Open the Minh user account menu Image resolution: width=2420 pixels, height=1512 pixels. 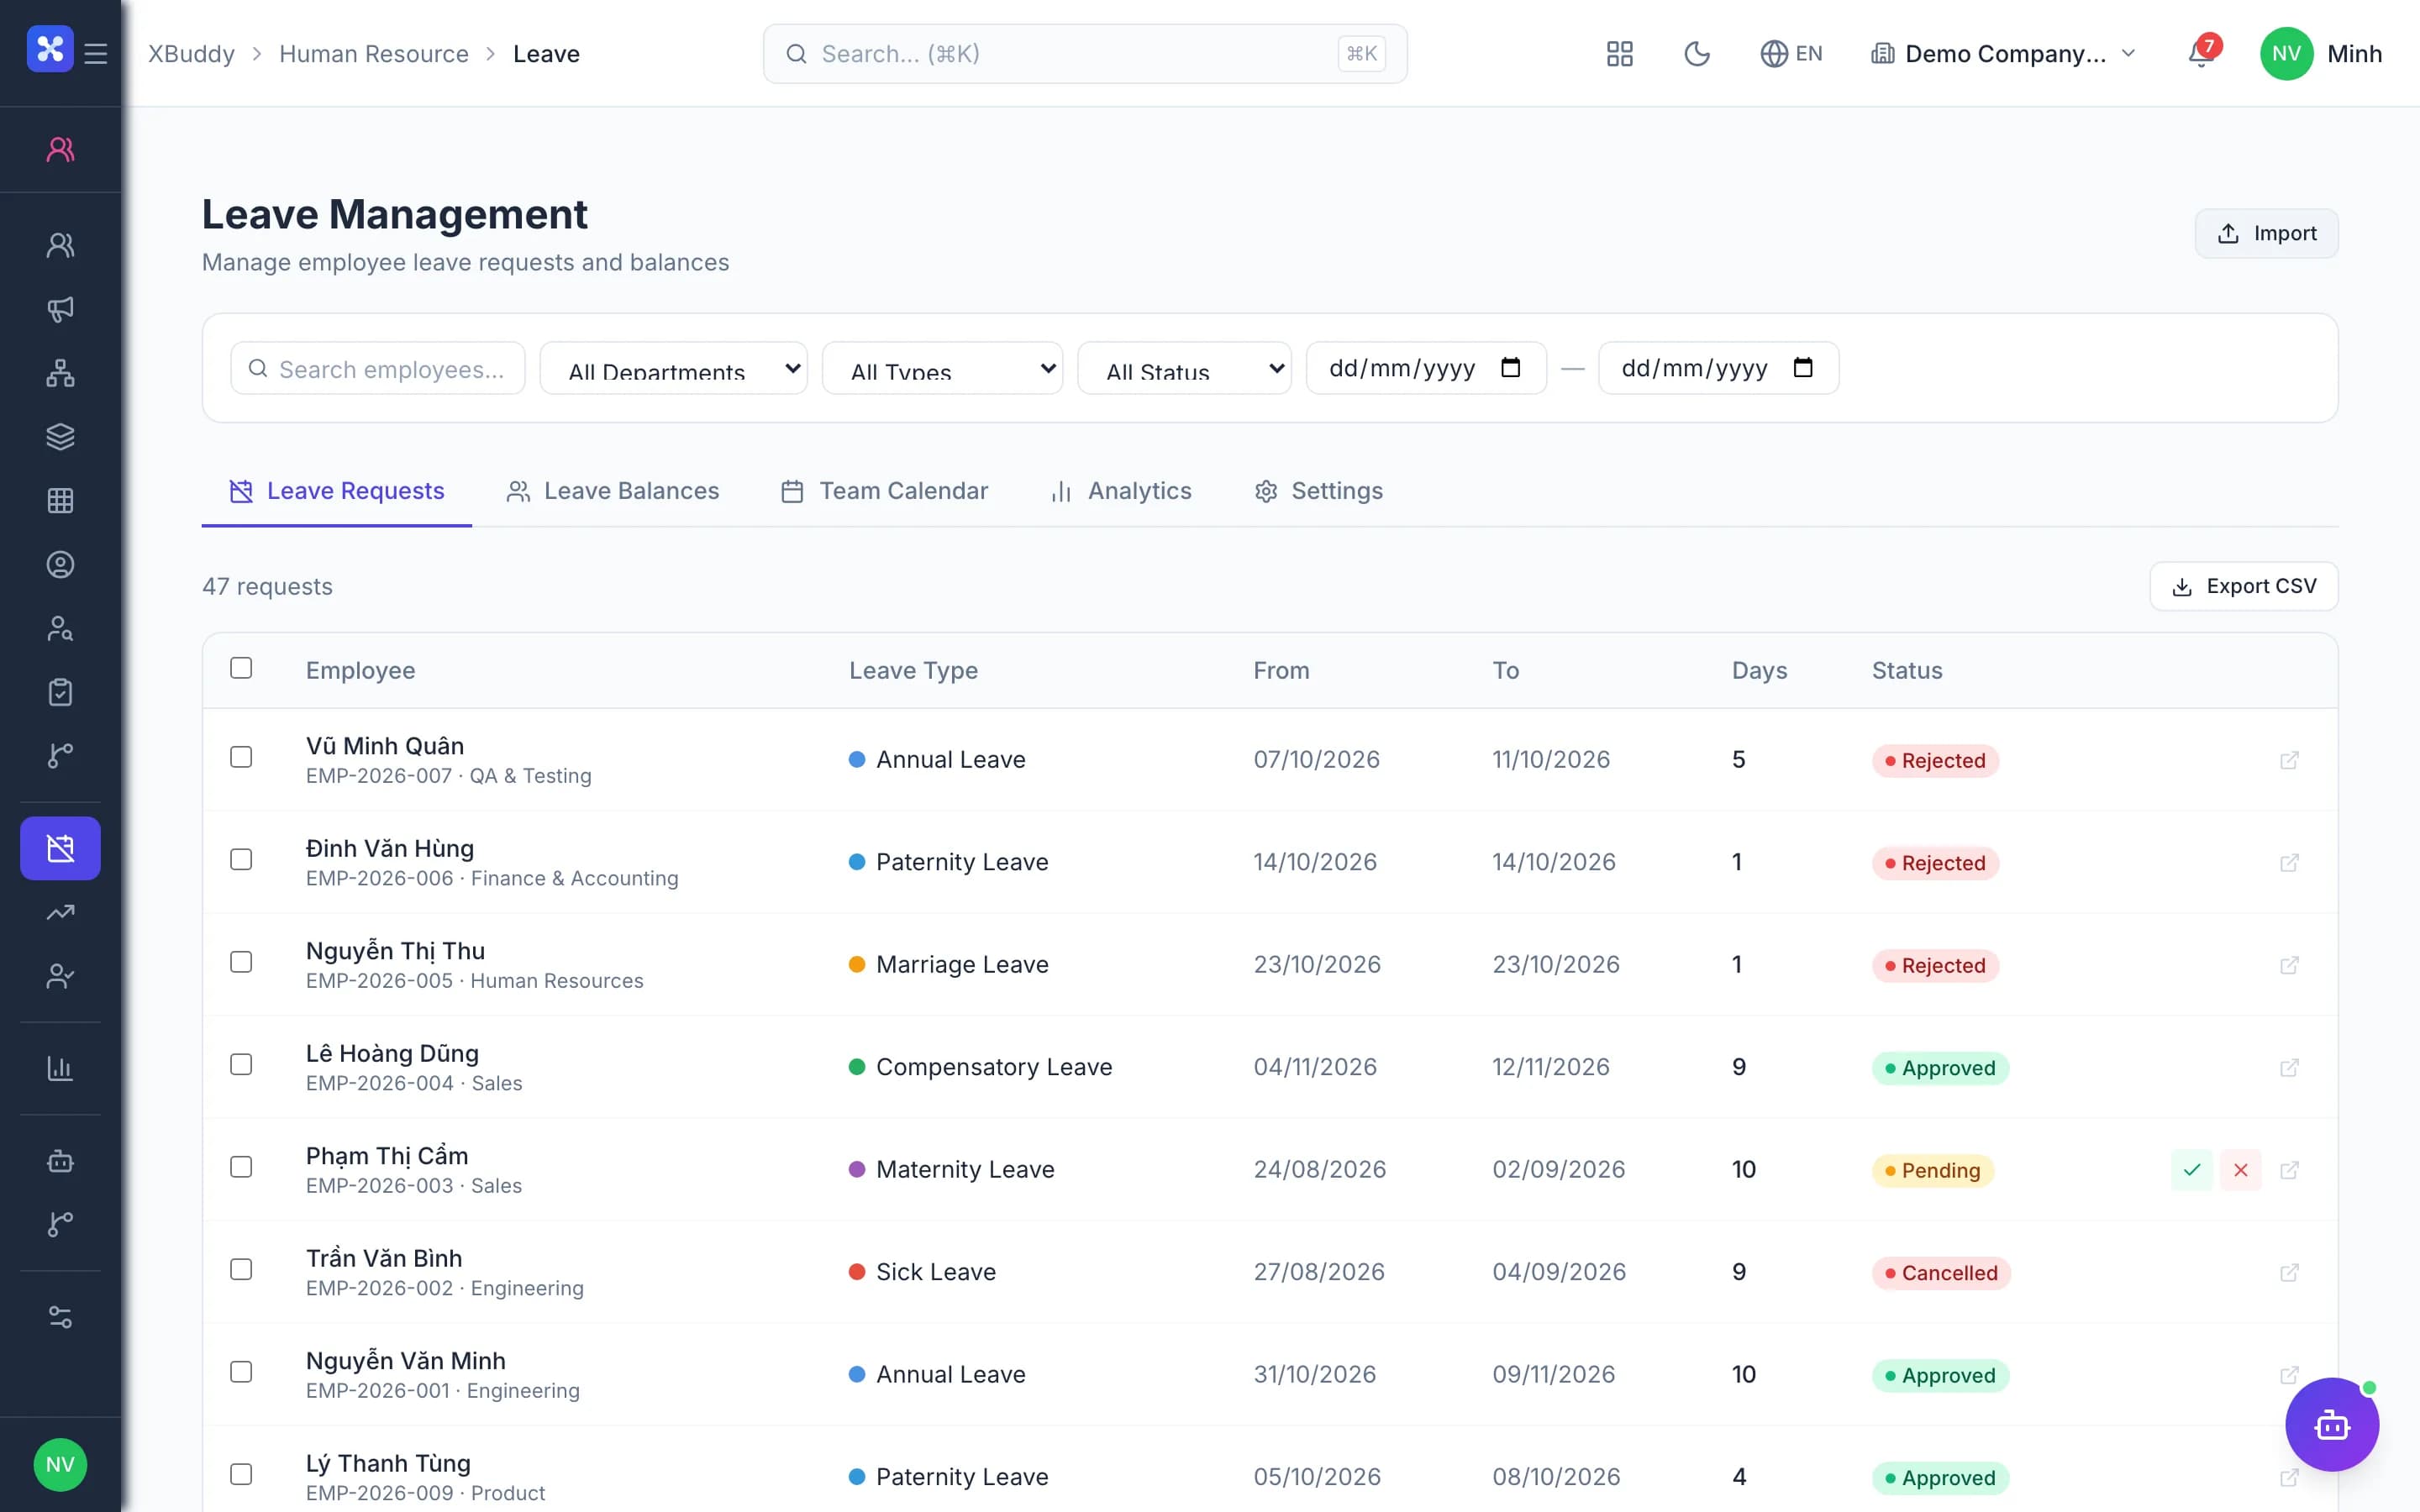click(2320, 54)
